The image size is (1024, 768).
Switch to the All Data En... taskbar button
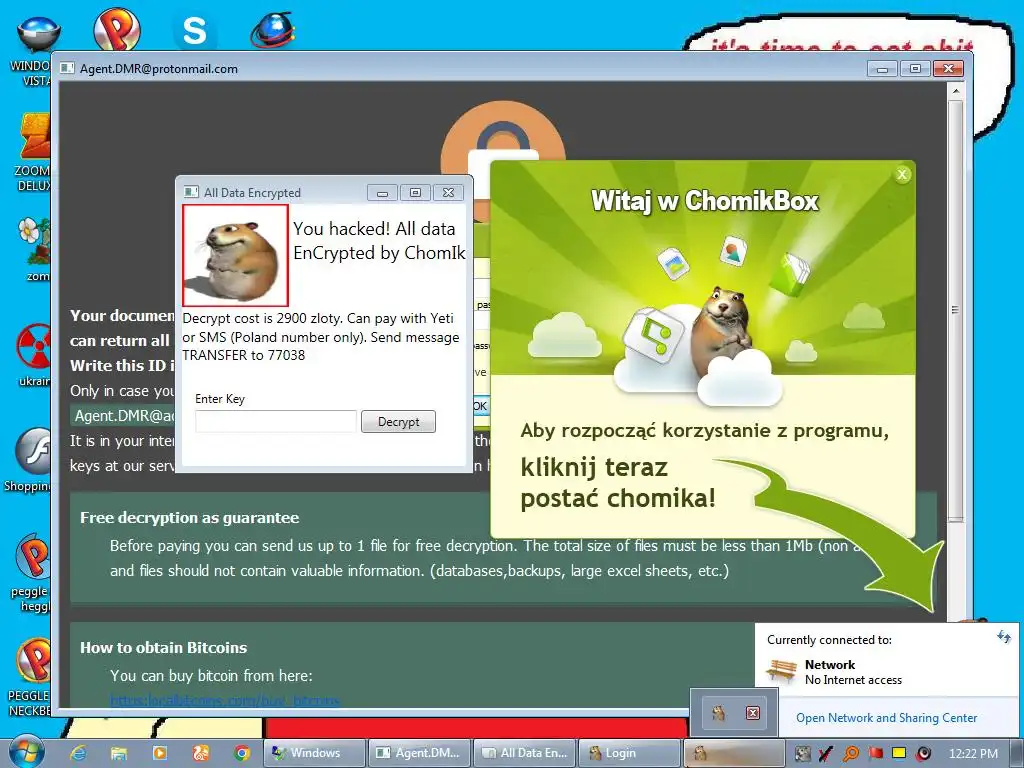pos(524,753)
